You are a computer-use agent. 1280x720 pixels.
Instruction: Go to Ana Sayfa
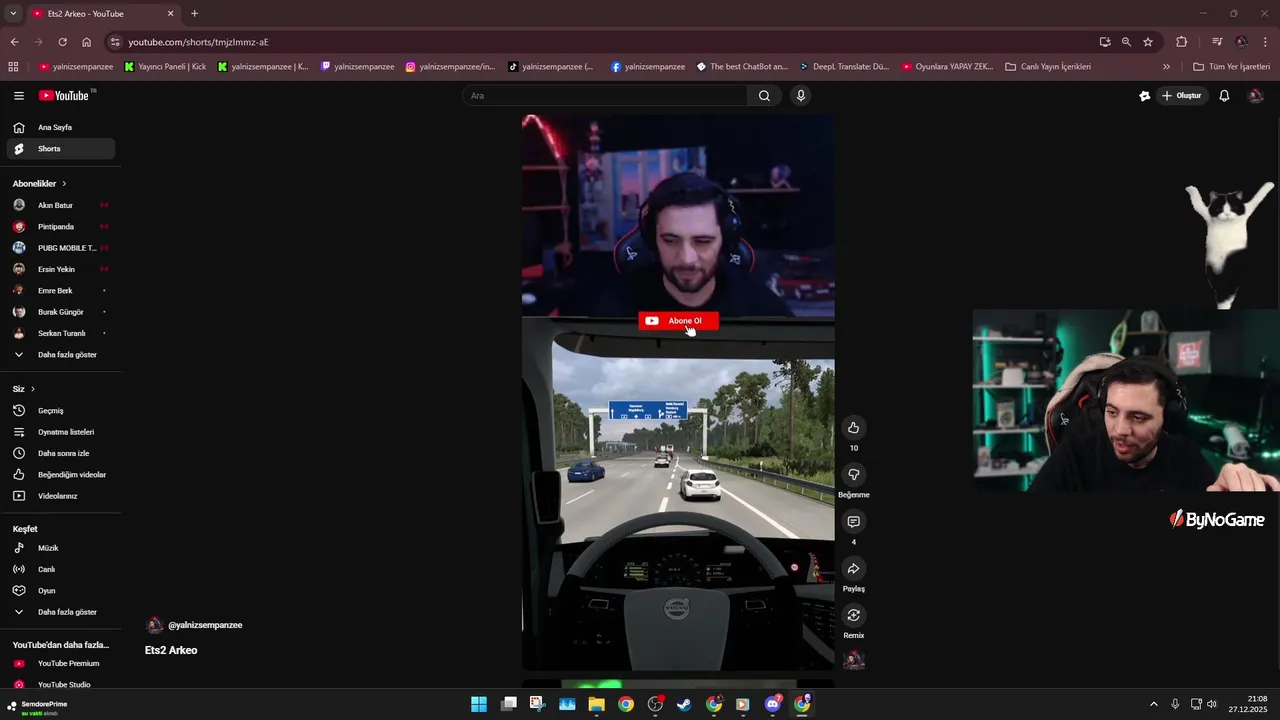tap(61, 128)
